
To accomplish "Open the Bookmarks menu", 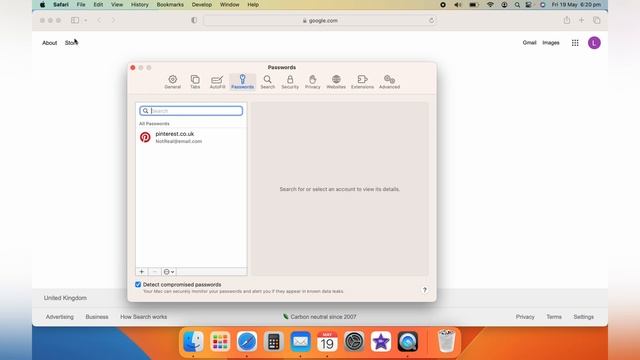I will [170, 4].
